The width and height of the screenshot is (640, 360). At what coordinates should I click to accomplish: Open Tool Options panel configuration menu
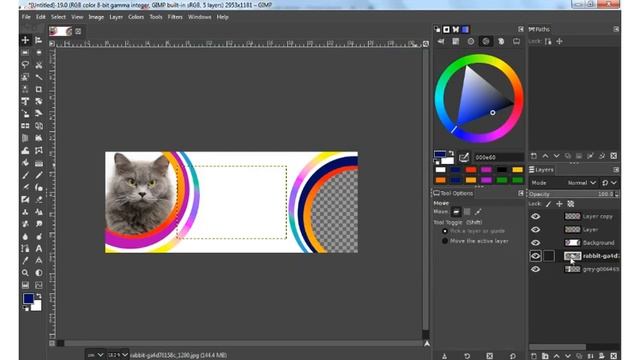521,193
